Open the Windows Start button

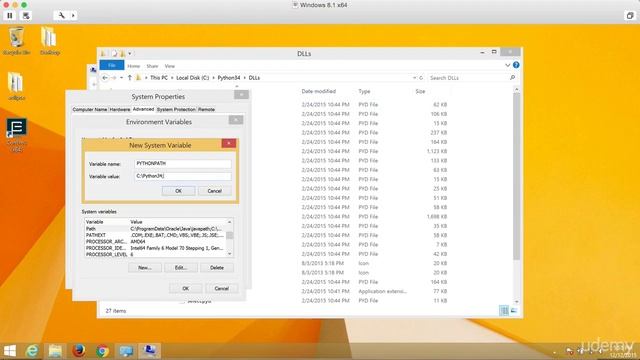[x=10, y=351]
